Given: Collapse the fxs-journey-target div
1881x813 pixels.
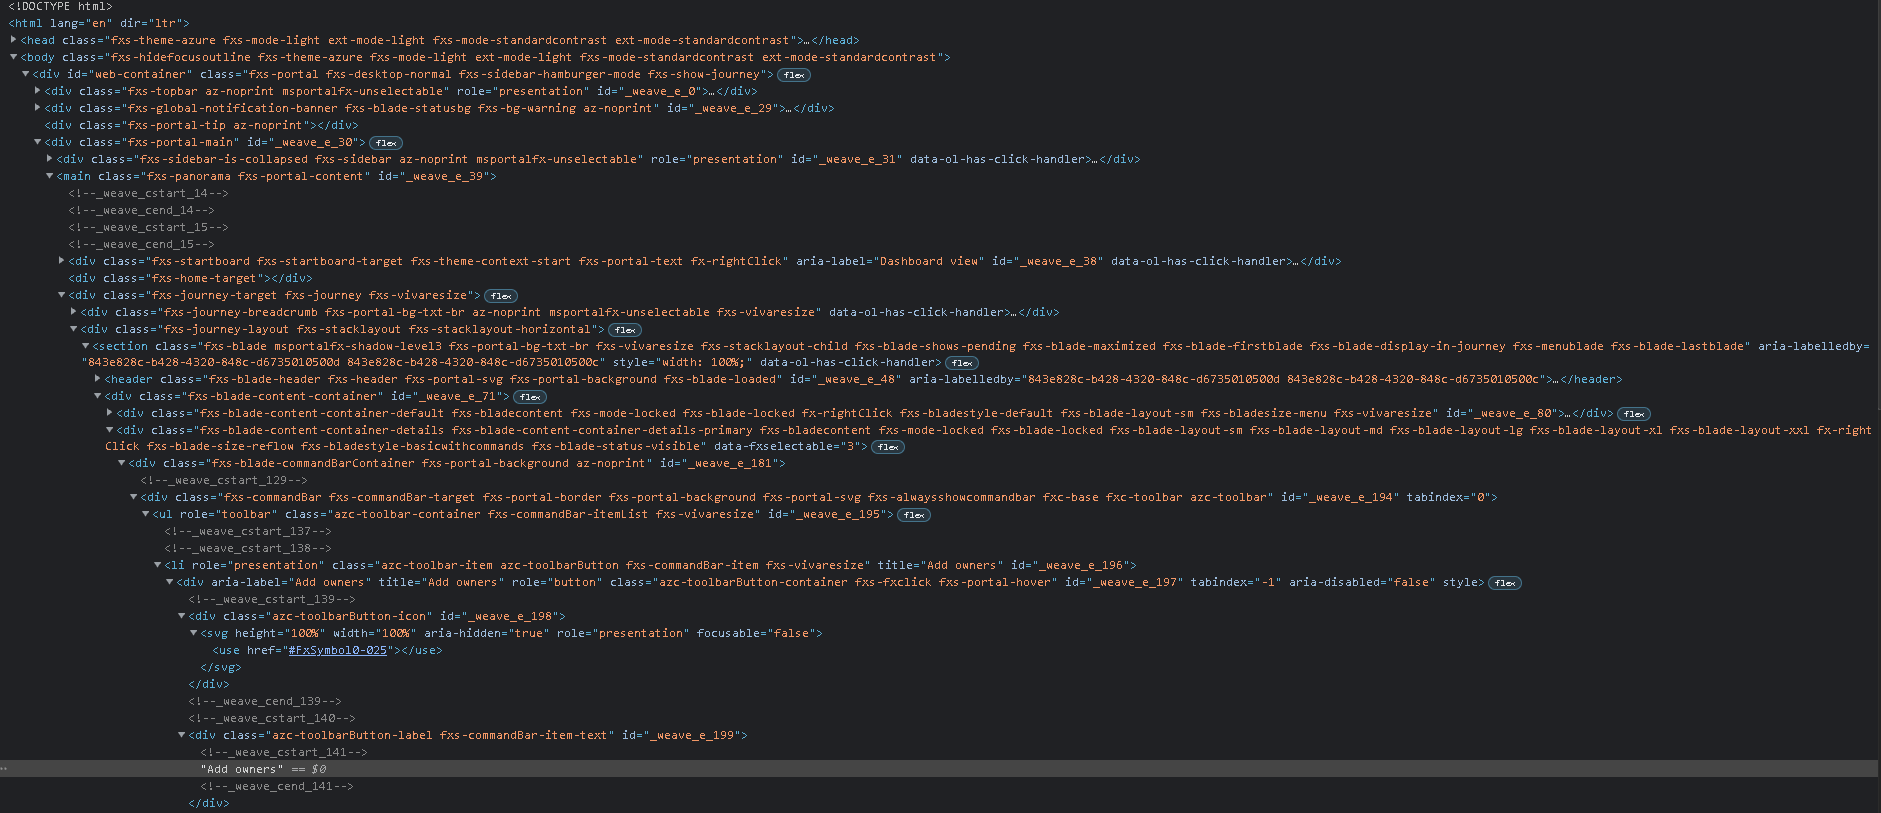Looking at the screenshot, I should [x=62, y=295].
